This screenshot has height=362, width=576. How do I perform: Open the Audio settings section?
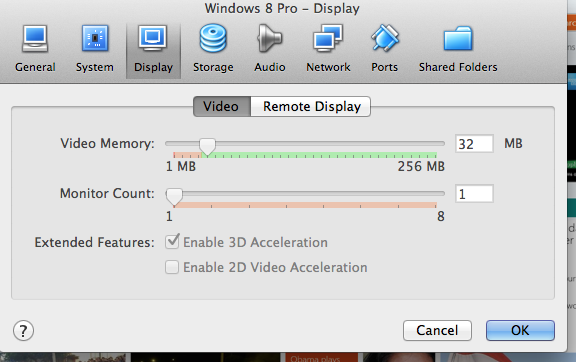click(270, 49)
